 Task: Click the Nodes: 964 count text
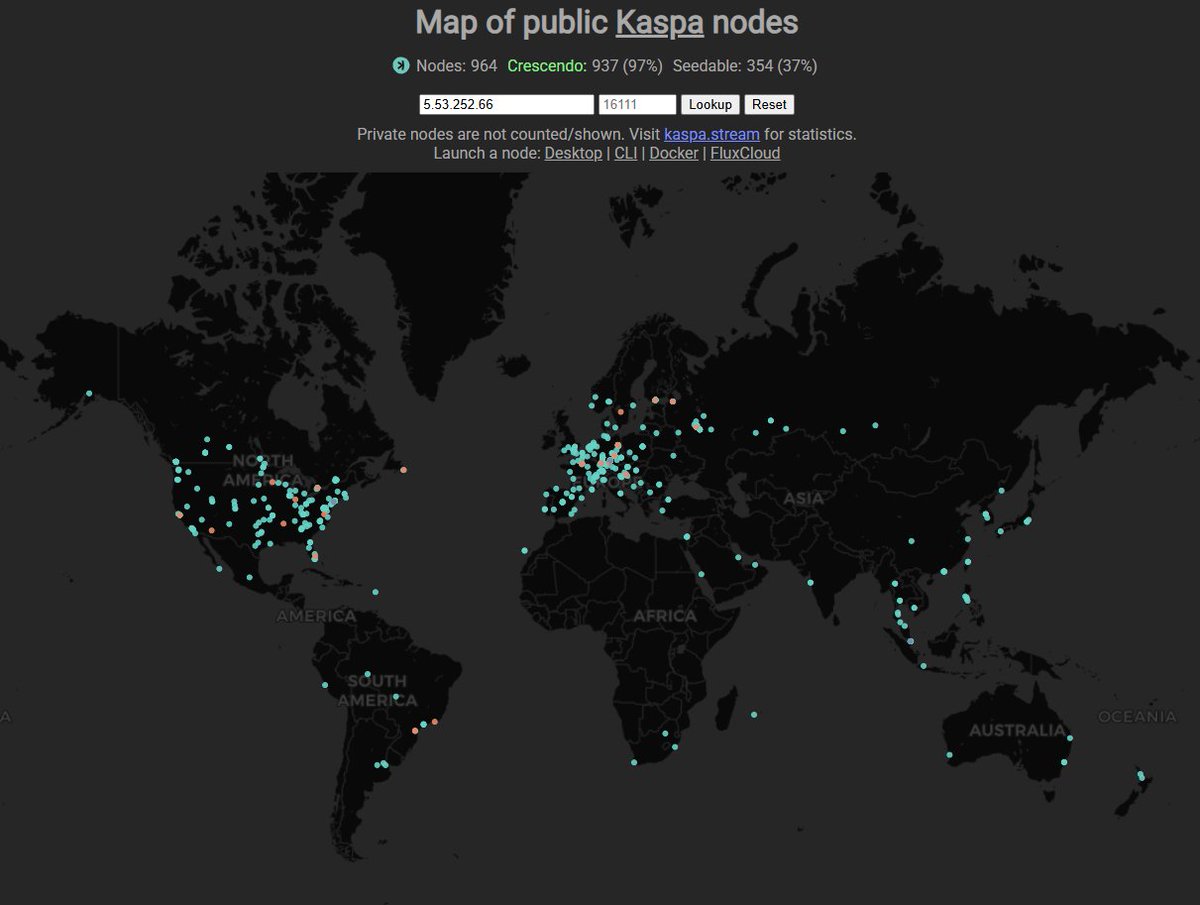[456, 66]
